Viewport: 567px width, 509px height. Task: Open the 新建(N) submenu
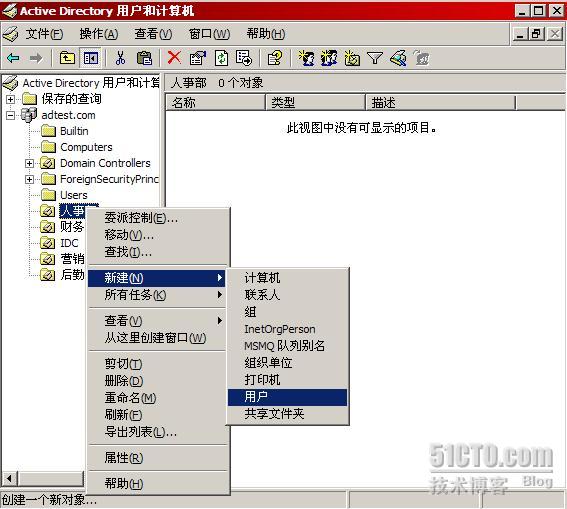coord(157,278)
